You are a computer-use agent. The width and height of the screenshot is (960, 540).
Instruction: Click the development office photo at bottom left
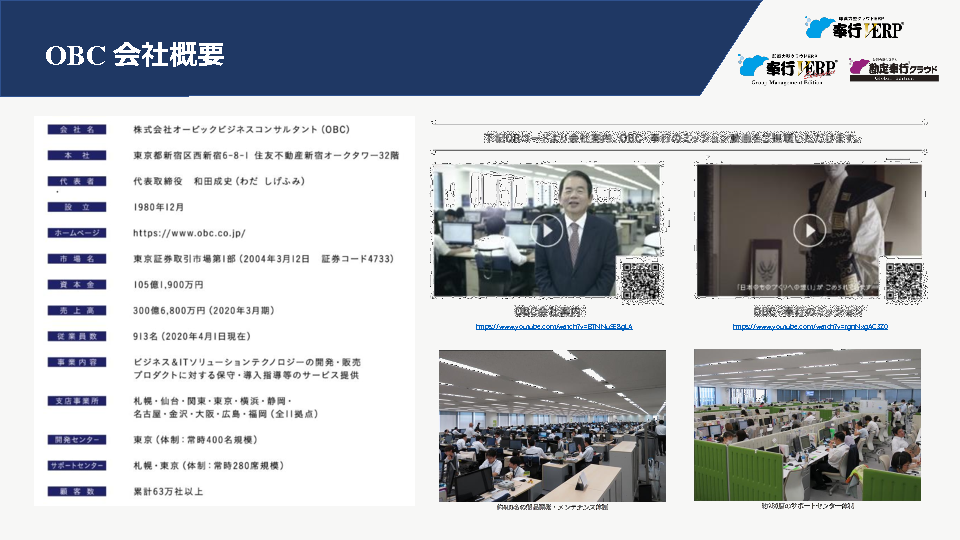click(552, 425)
